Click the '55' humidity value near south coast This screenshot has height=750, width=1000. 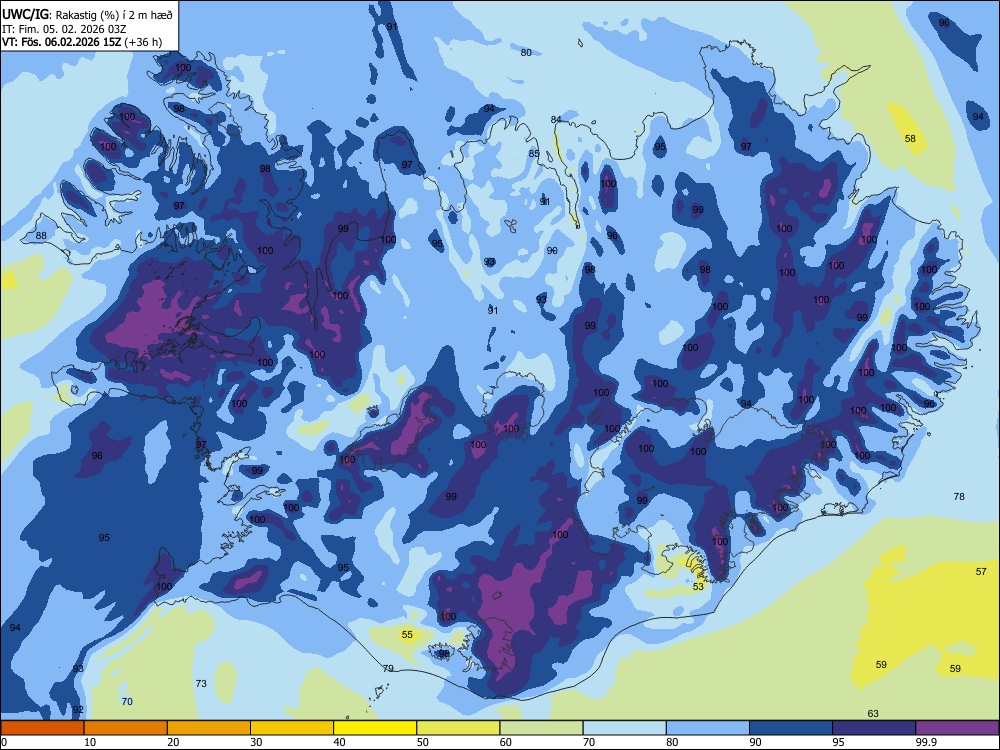[x=407, y=635]
